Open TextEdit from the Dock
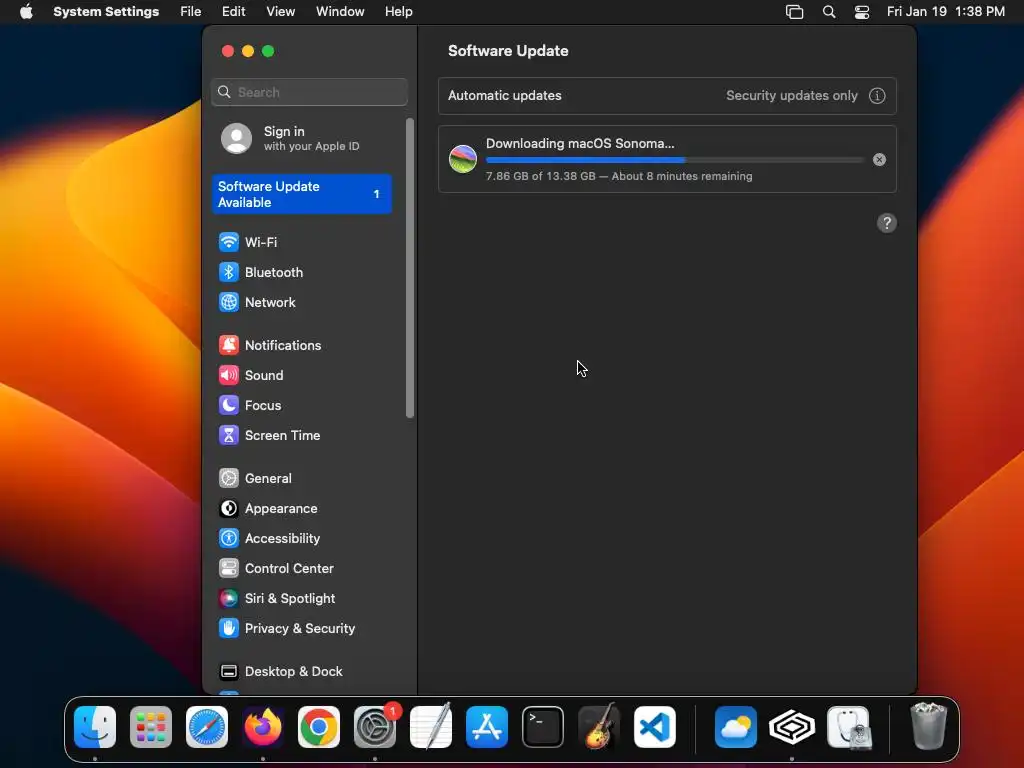Viewport: 1024px width, 768px height. click(431, 727)
